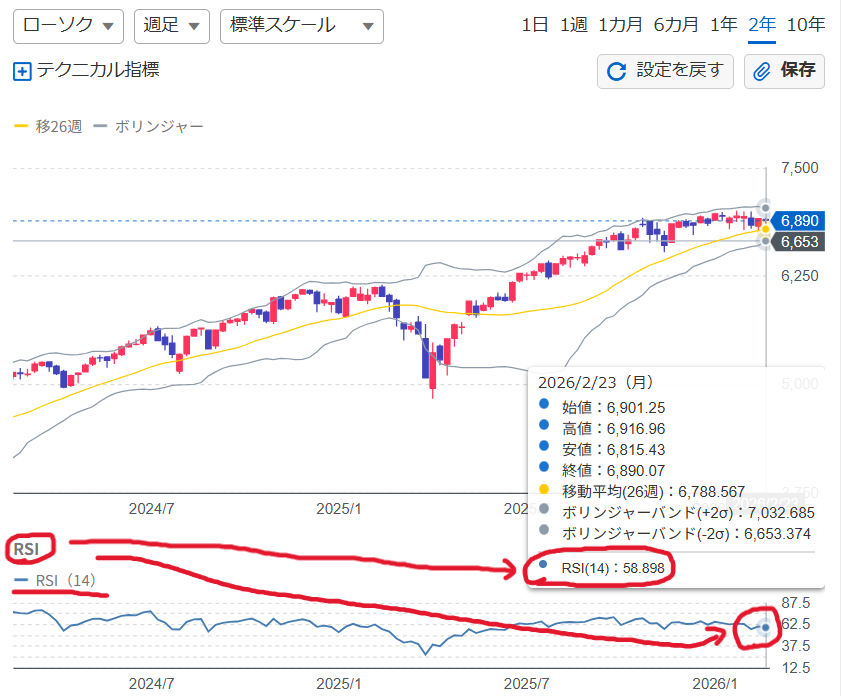
Task: Open the ローソク chart type dropdown
Action: (68, 26)
